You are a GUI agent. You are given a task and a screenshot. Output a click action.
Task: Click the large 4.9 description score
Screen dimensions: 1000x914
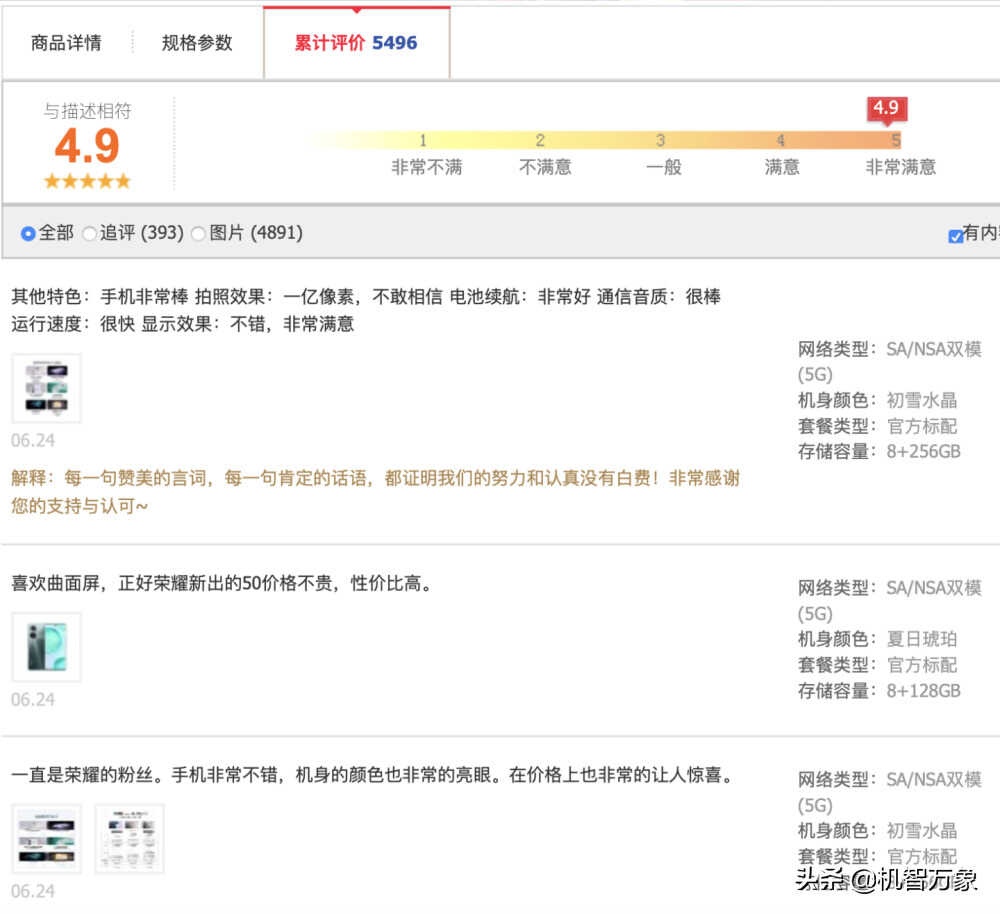(87, 146)
